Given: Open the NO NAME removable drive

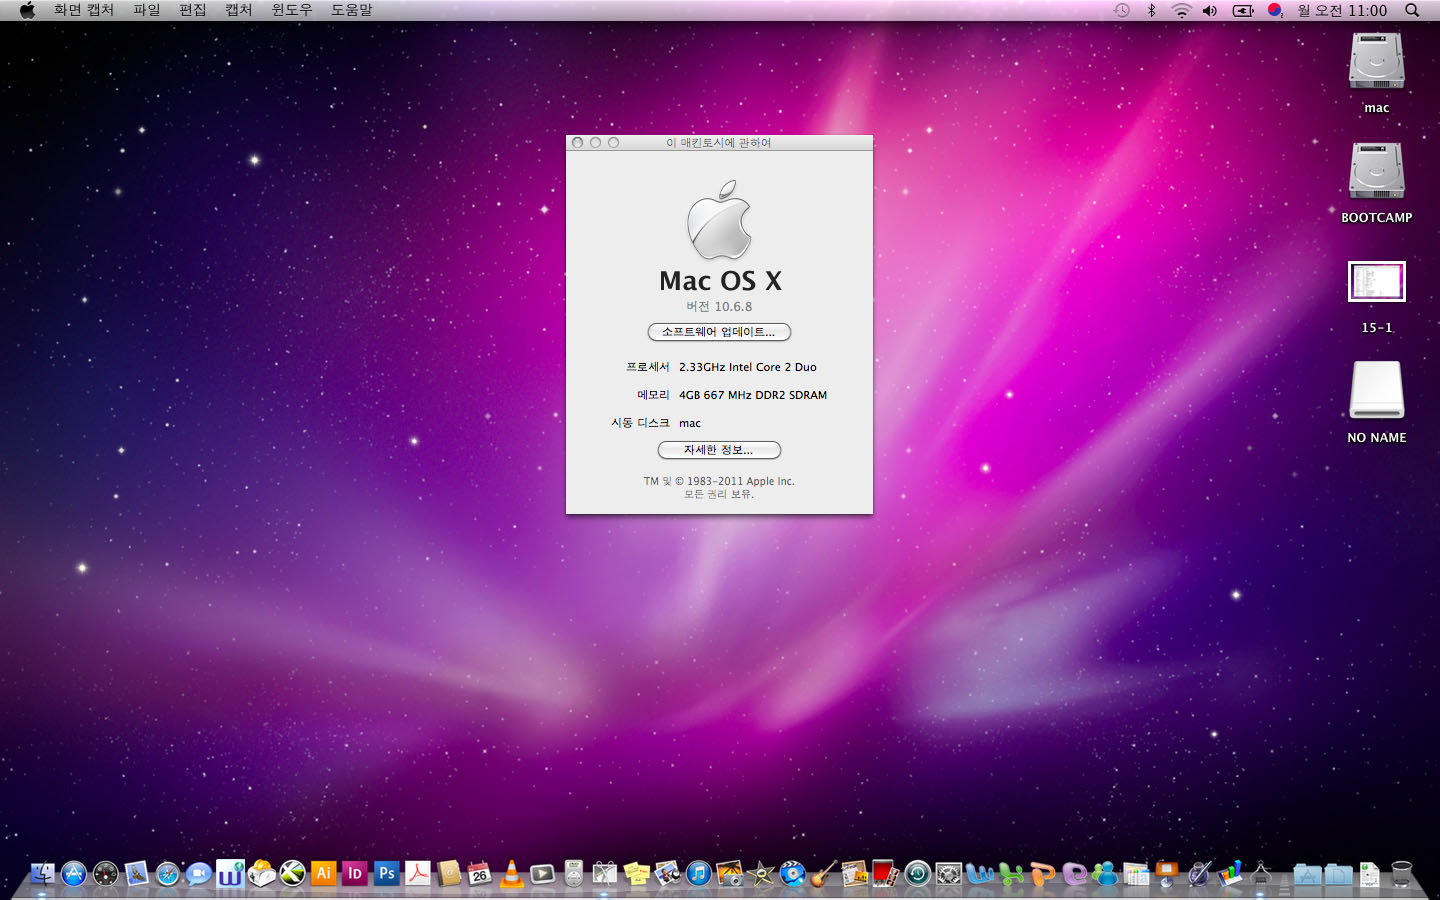Looking at the screenshot, I should (1376, 391).
